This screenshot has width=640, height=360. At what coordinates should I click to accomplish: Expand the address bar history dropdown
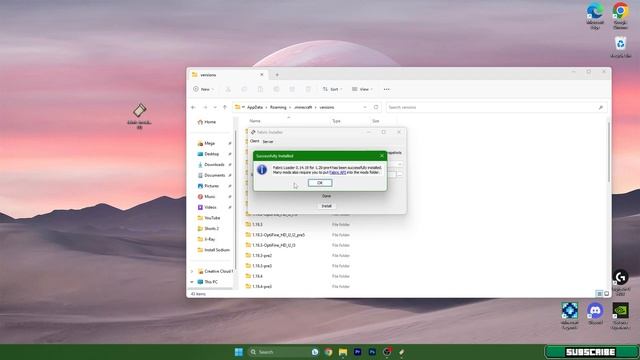pyautogui.click(x=365, y=107)
